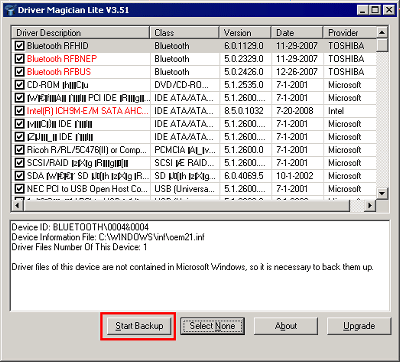Uncheck the Bluetooth RFBNEP checkbox
The image size is (400, 362).
point(20,59)
